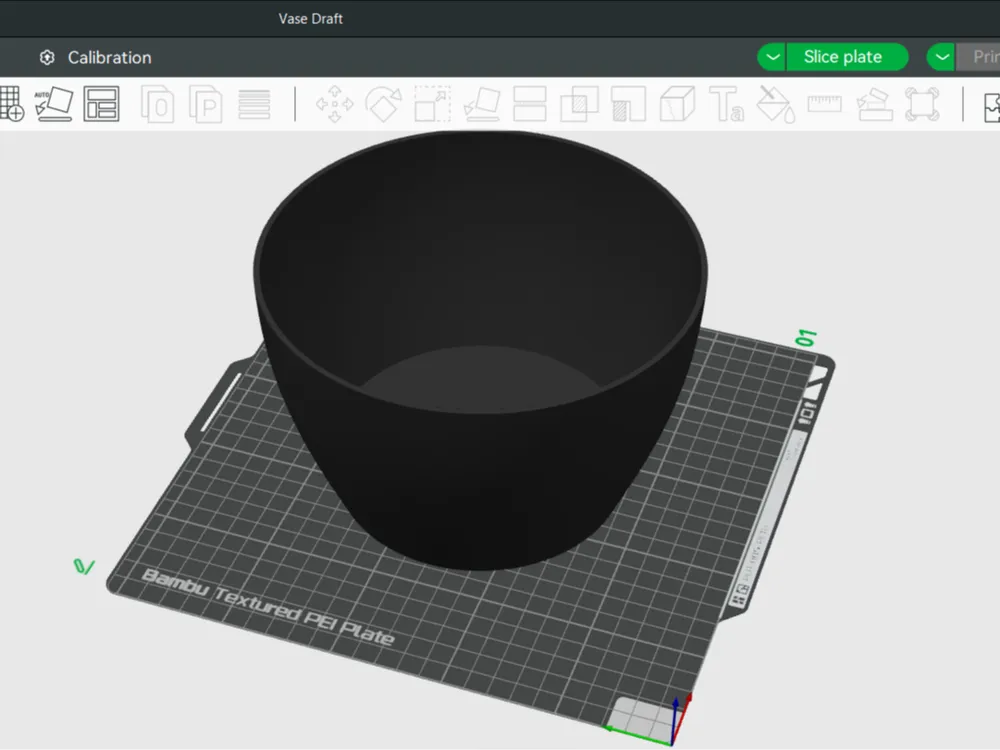Select the Move tool

coord(334,104)
